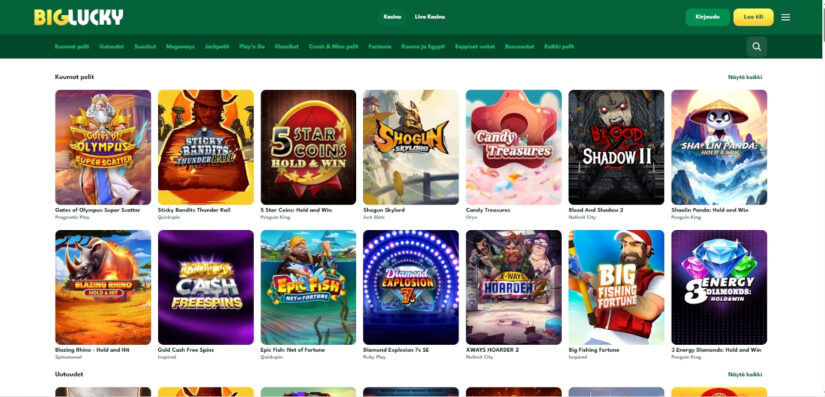The image size is (825, 397).
Task: Open the Eeppiset voitot category
Action: (475, 46)
